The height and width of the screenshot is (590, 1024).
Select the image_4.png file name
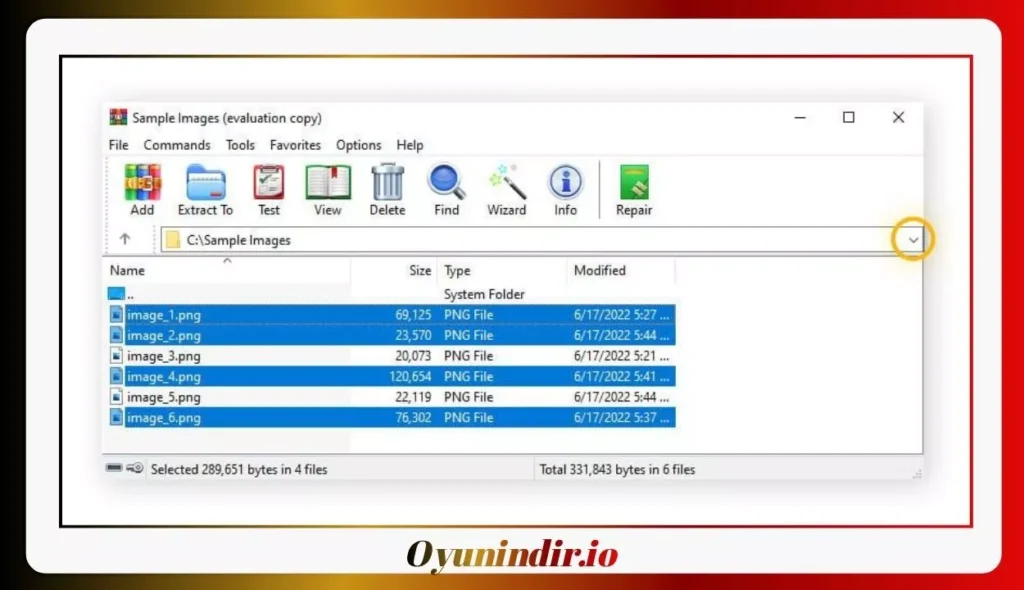click(164, 377)
